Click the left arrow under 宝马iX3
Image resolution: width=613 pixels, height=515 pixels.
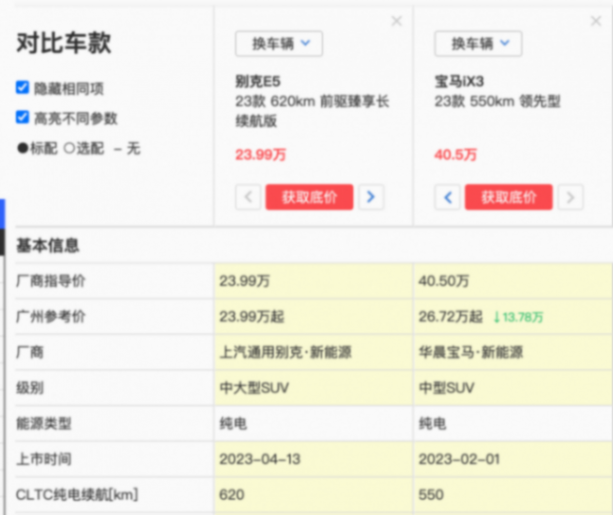click(x=449, y=197)
